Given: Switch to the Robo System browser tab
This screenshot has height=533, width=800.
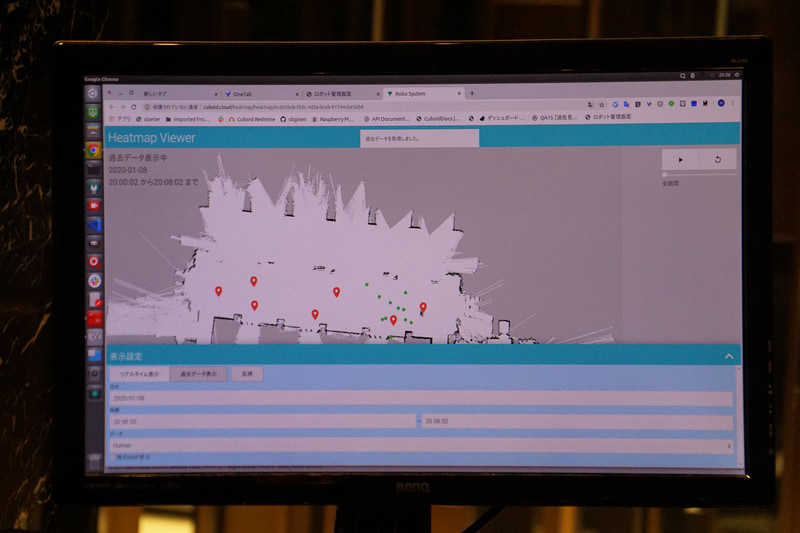Looking at the screenshot, I should point(422,94).
